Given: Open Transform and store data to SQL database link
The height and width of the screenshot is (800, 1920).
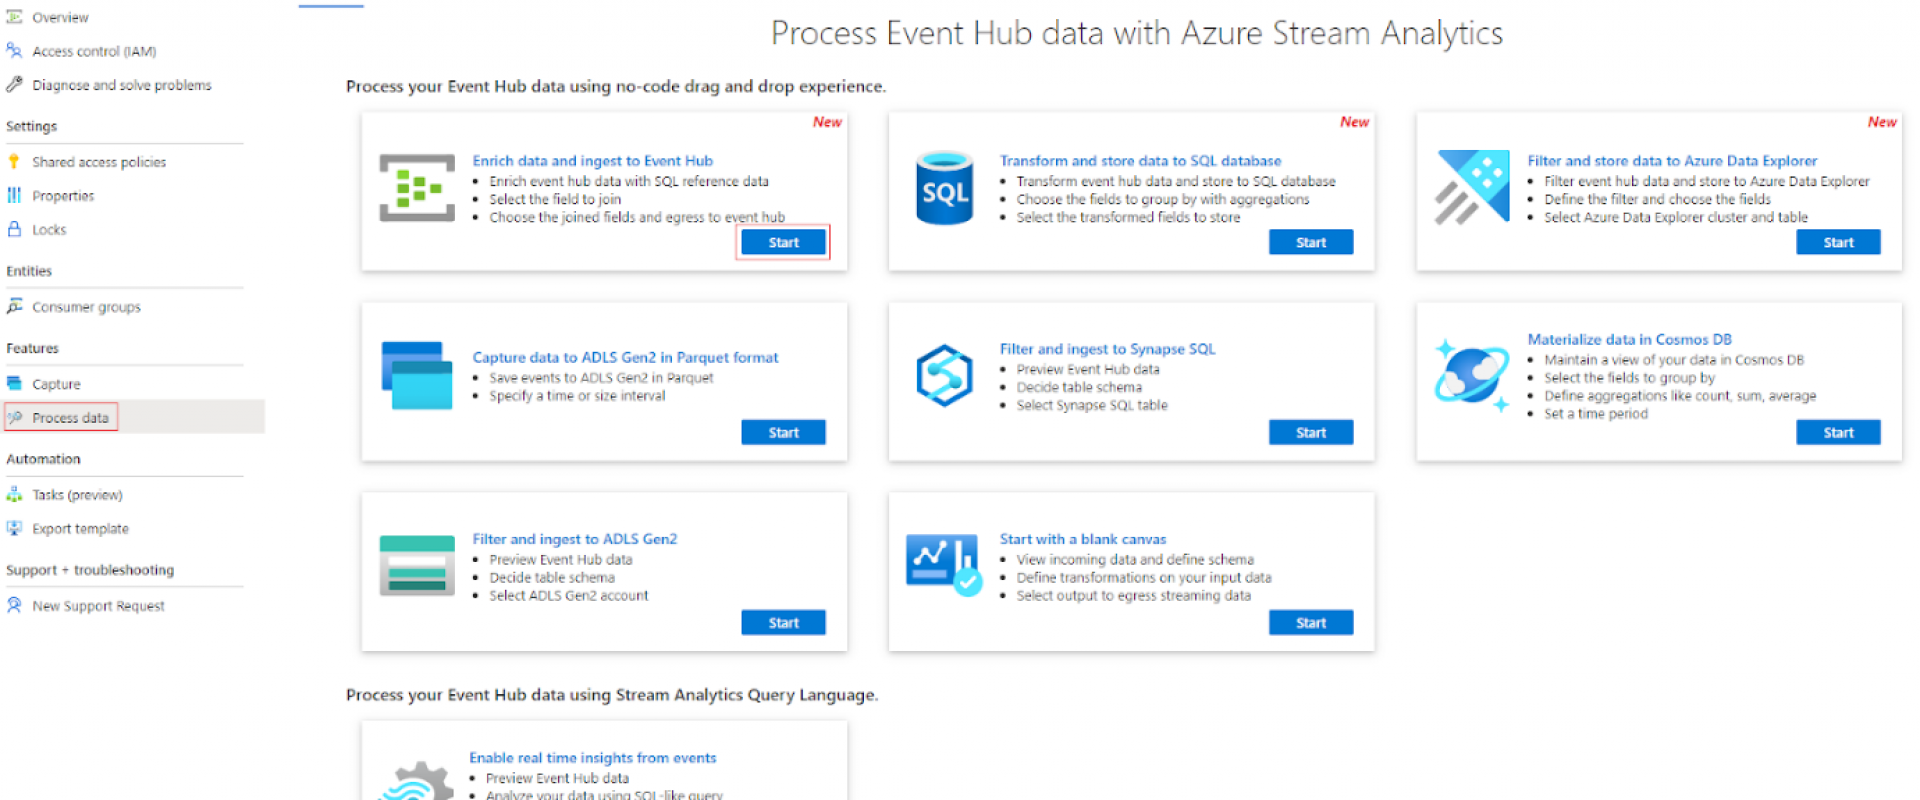Looking at the screenshot, I should (1140, 161).
